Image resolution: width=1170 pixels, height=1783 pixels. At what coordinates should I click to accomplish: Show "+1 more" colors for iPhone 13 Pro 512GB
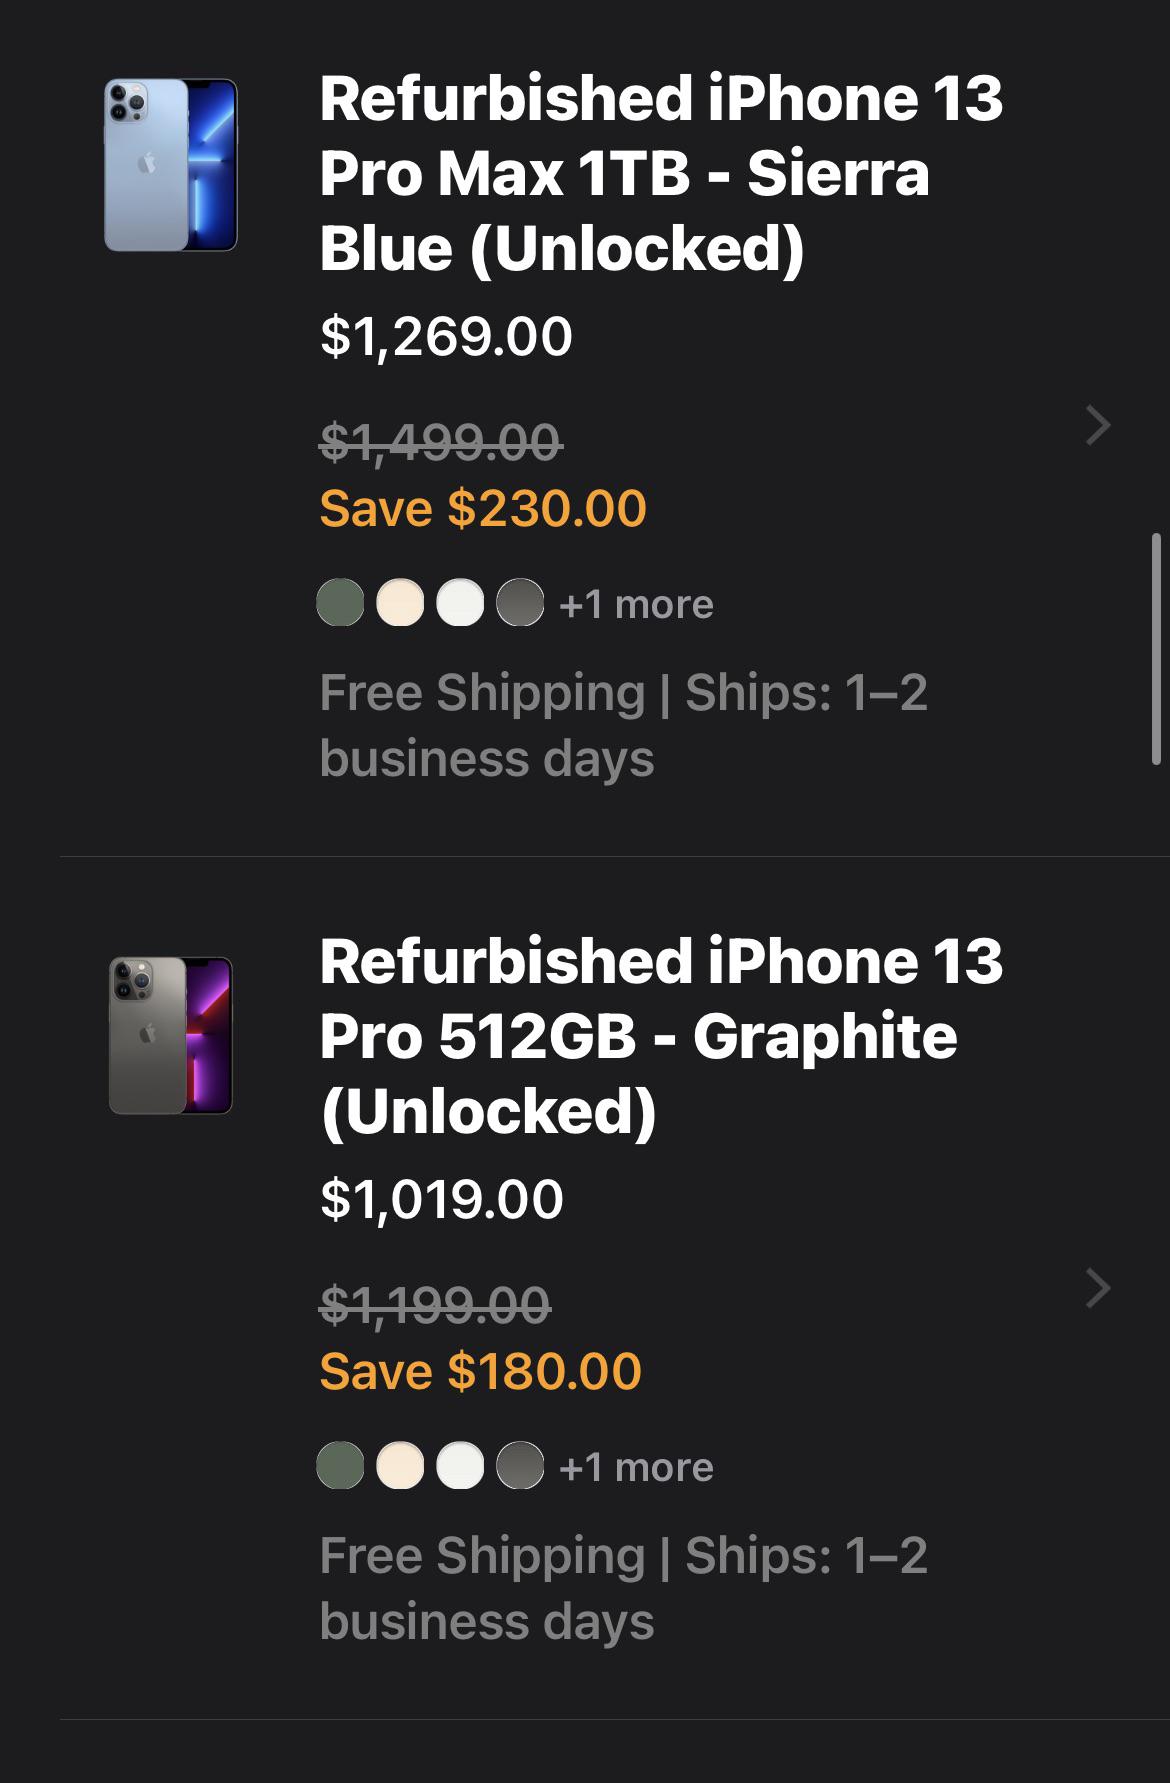point(636,1467)
